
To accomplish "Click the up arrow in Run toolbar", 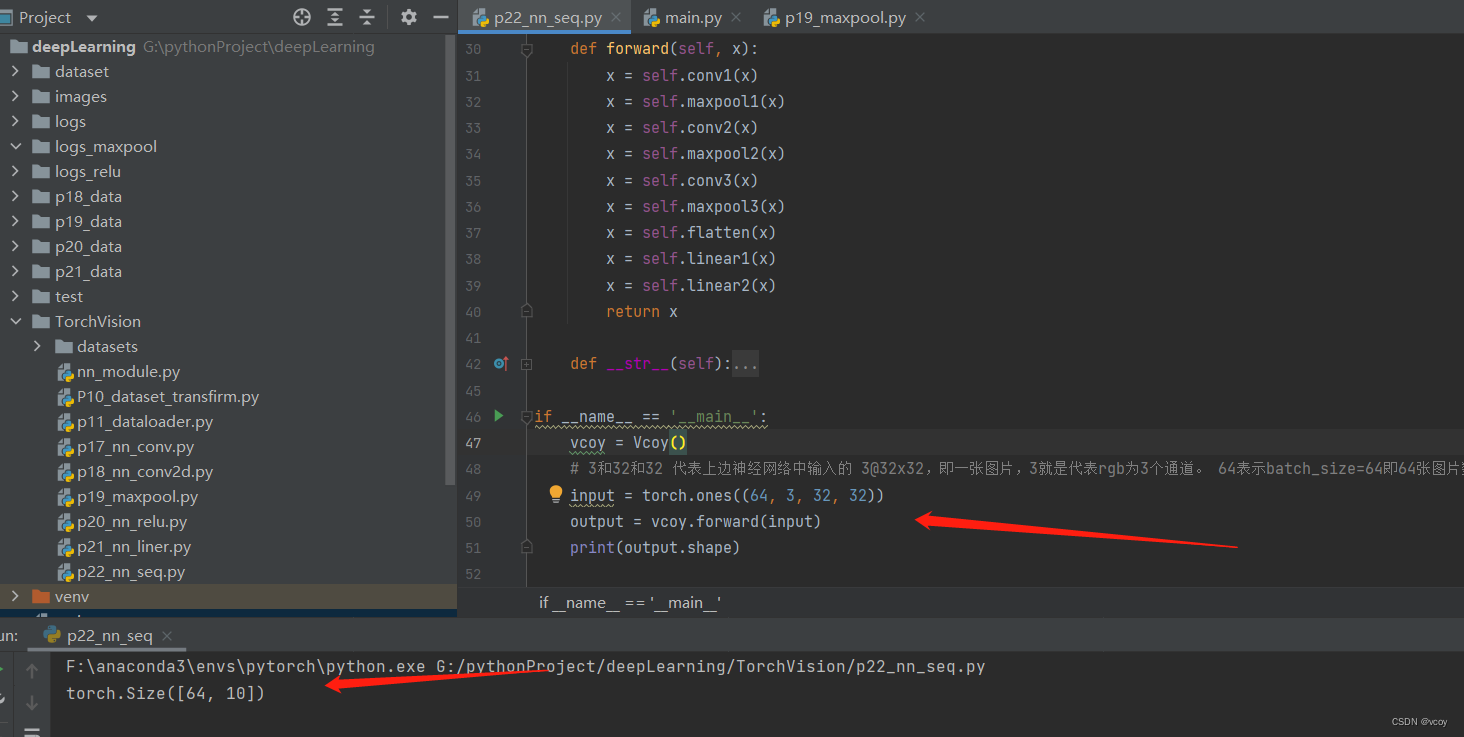I will point(32,671).
